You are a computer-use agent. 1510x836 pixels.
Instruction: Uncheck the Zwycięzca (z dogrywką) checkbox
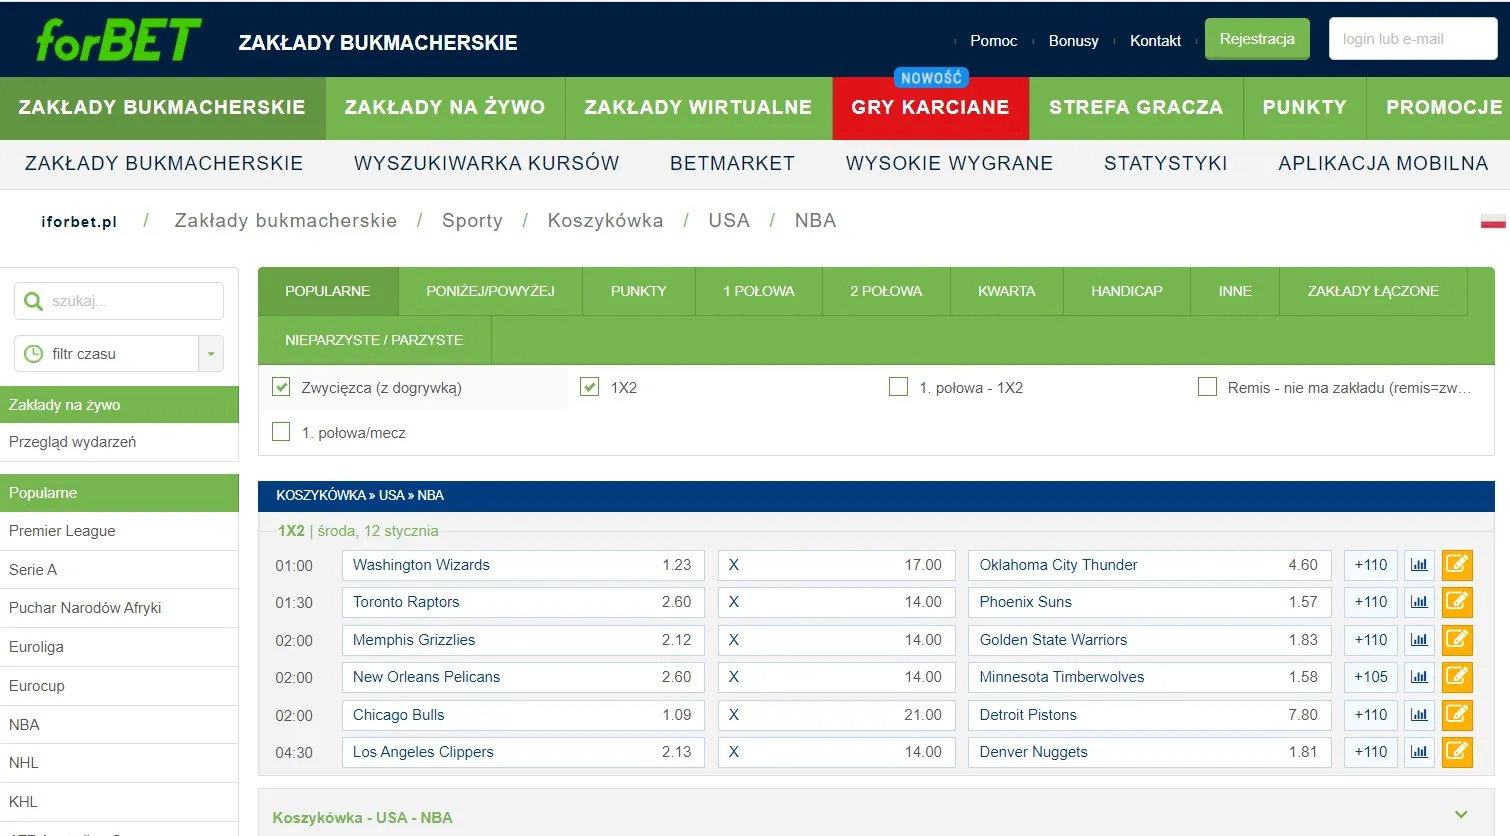[x=281, y=386]
